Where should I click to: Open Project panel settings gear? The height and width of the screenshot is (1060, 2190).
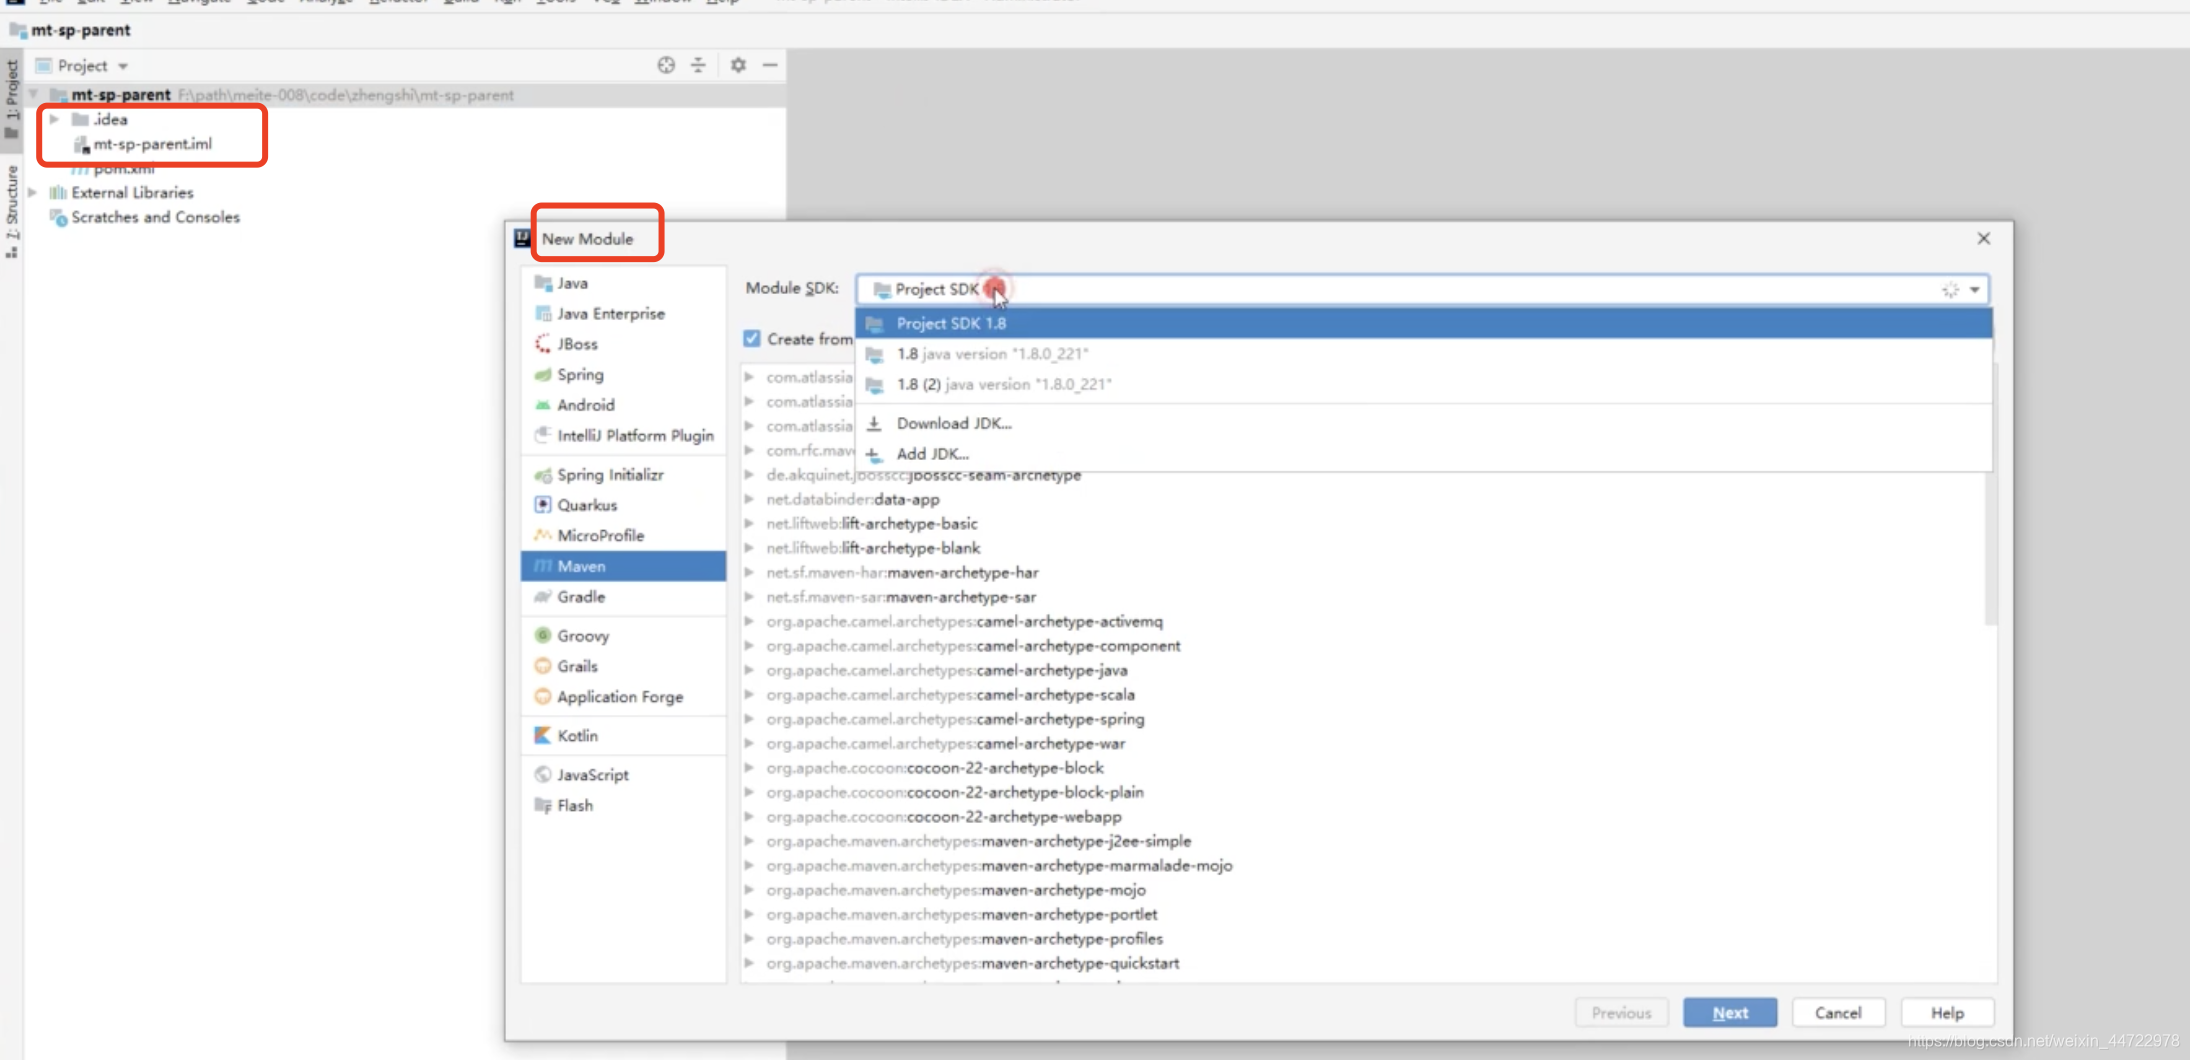click(738, 65)
